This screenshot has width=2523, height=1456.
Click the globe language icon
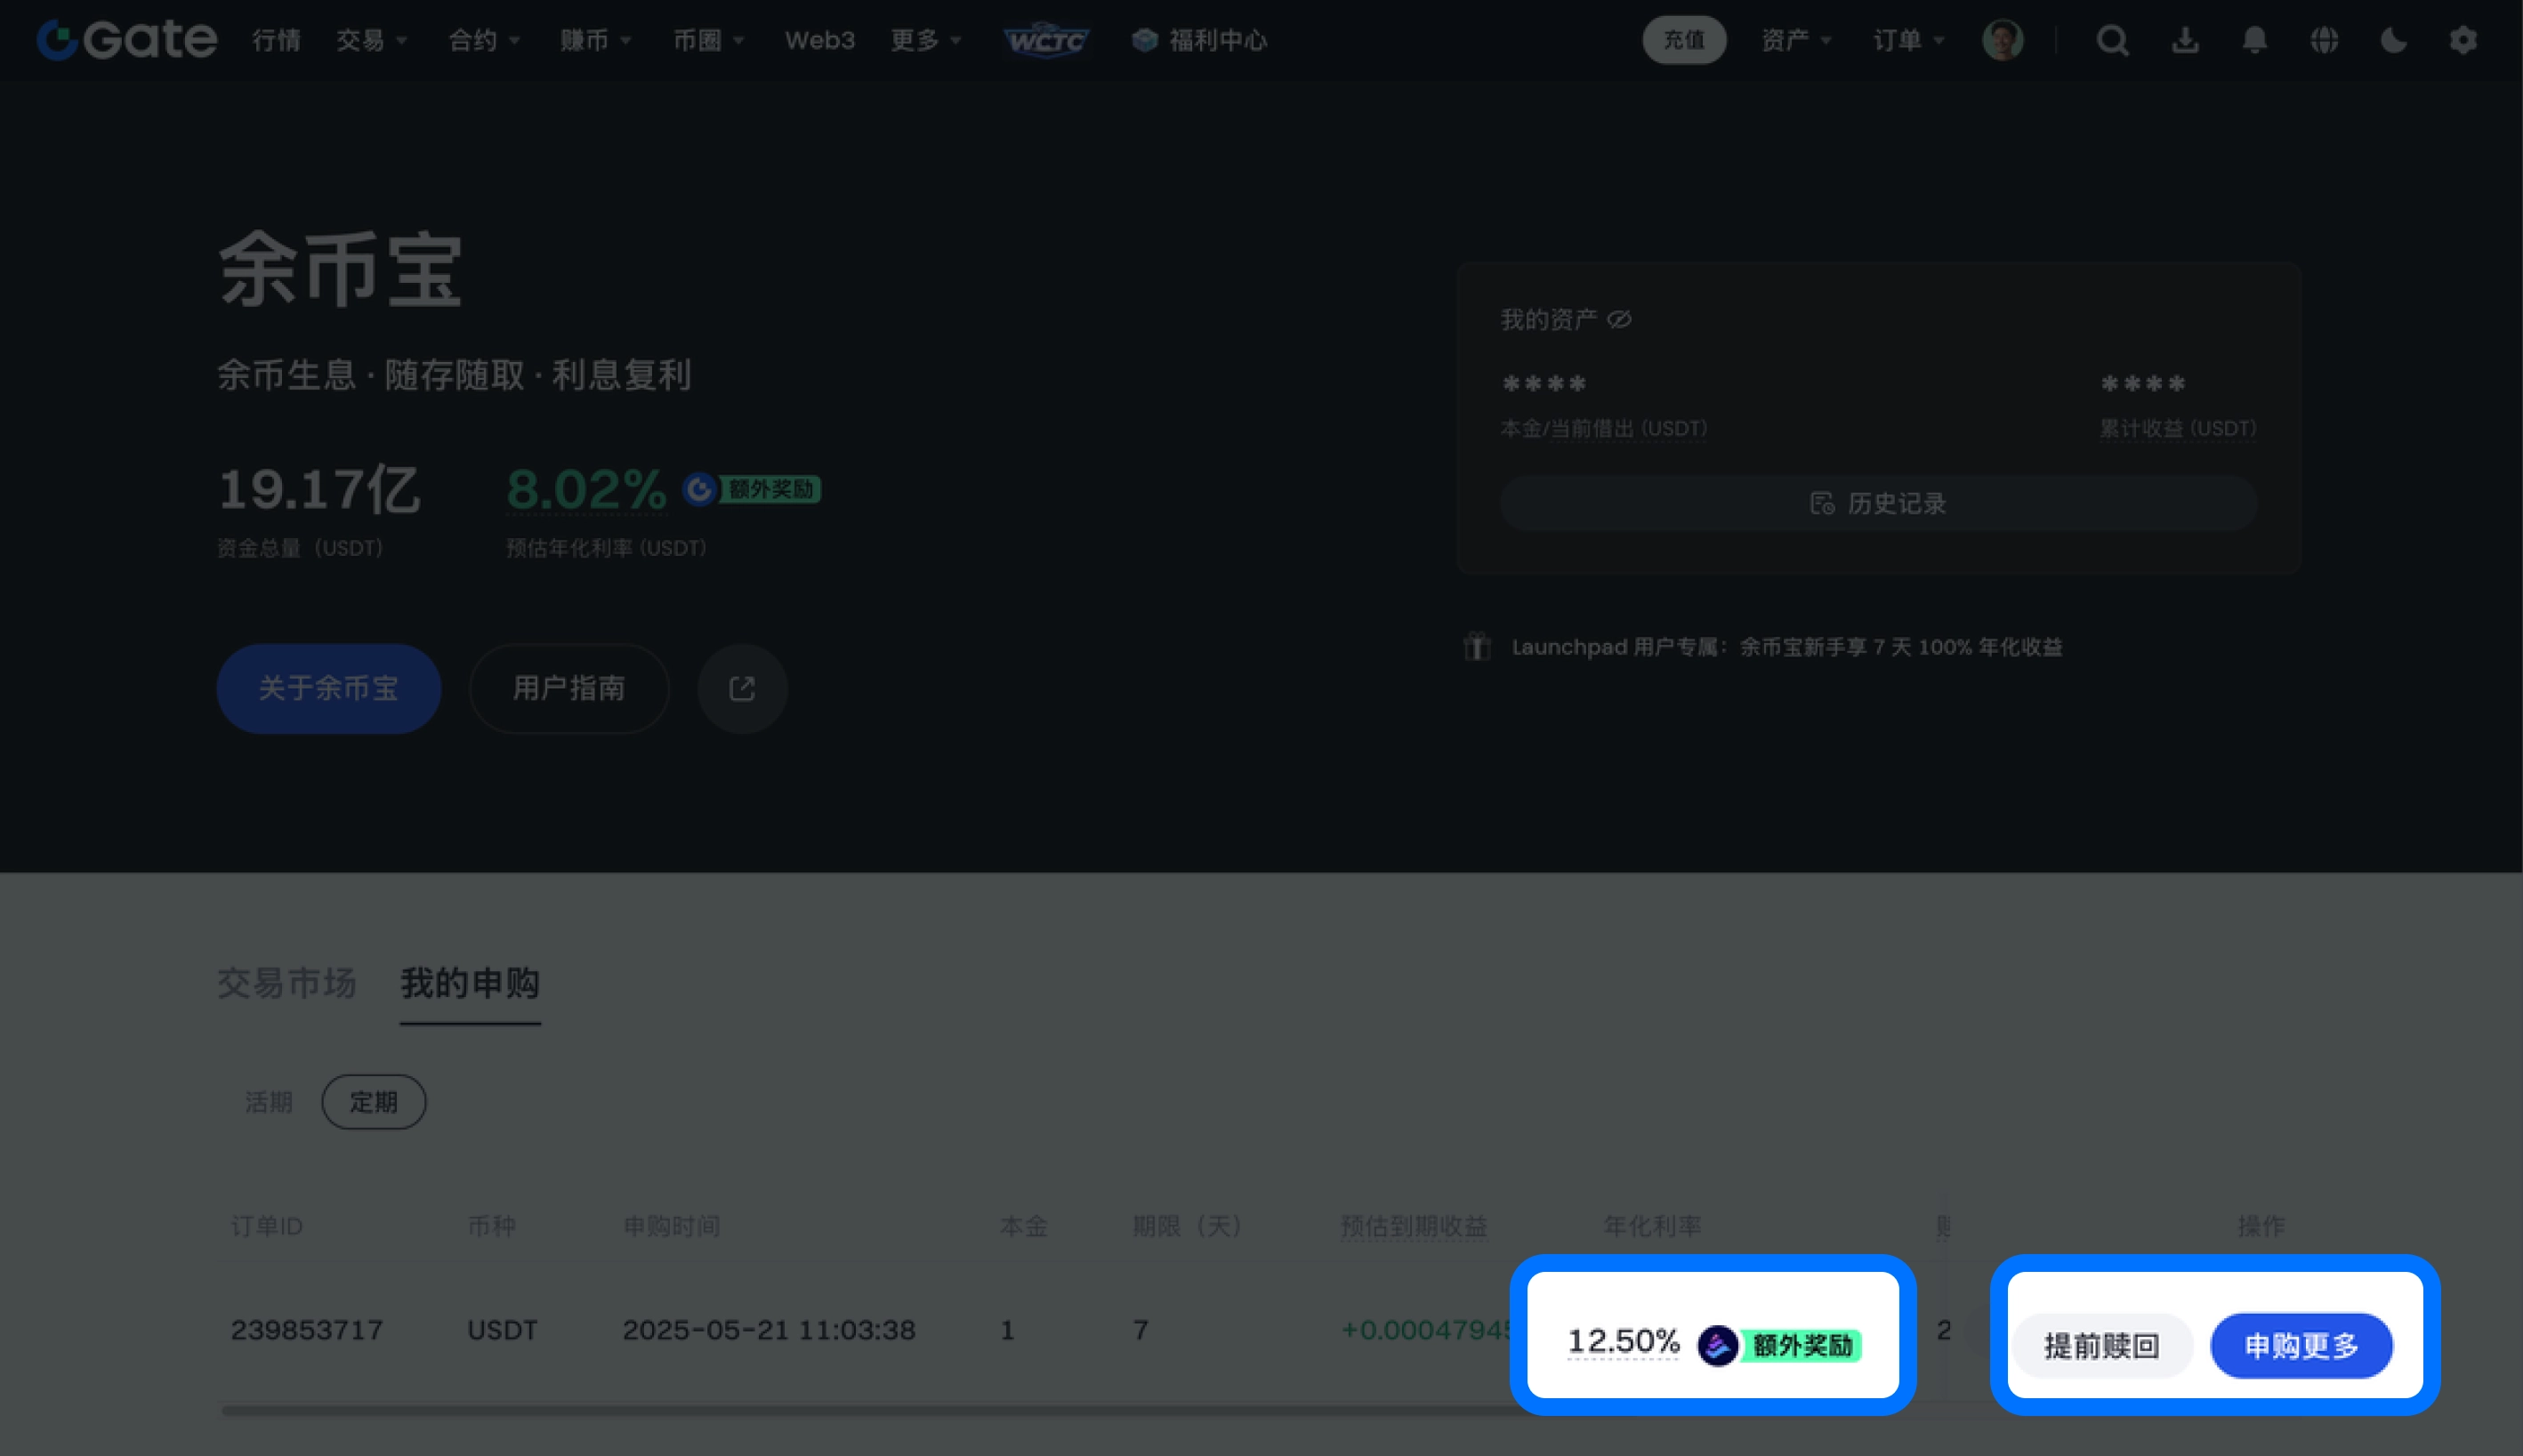2324,41
